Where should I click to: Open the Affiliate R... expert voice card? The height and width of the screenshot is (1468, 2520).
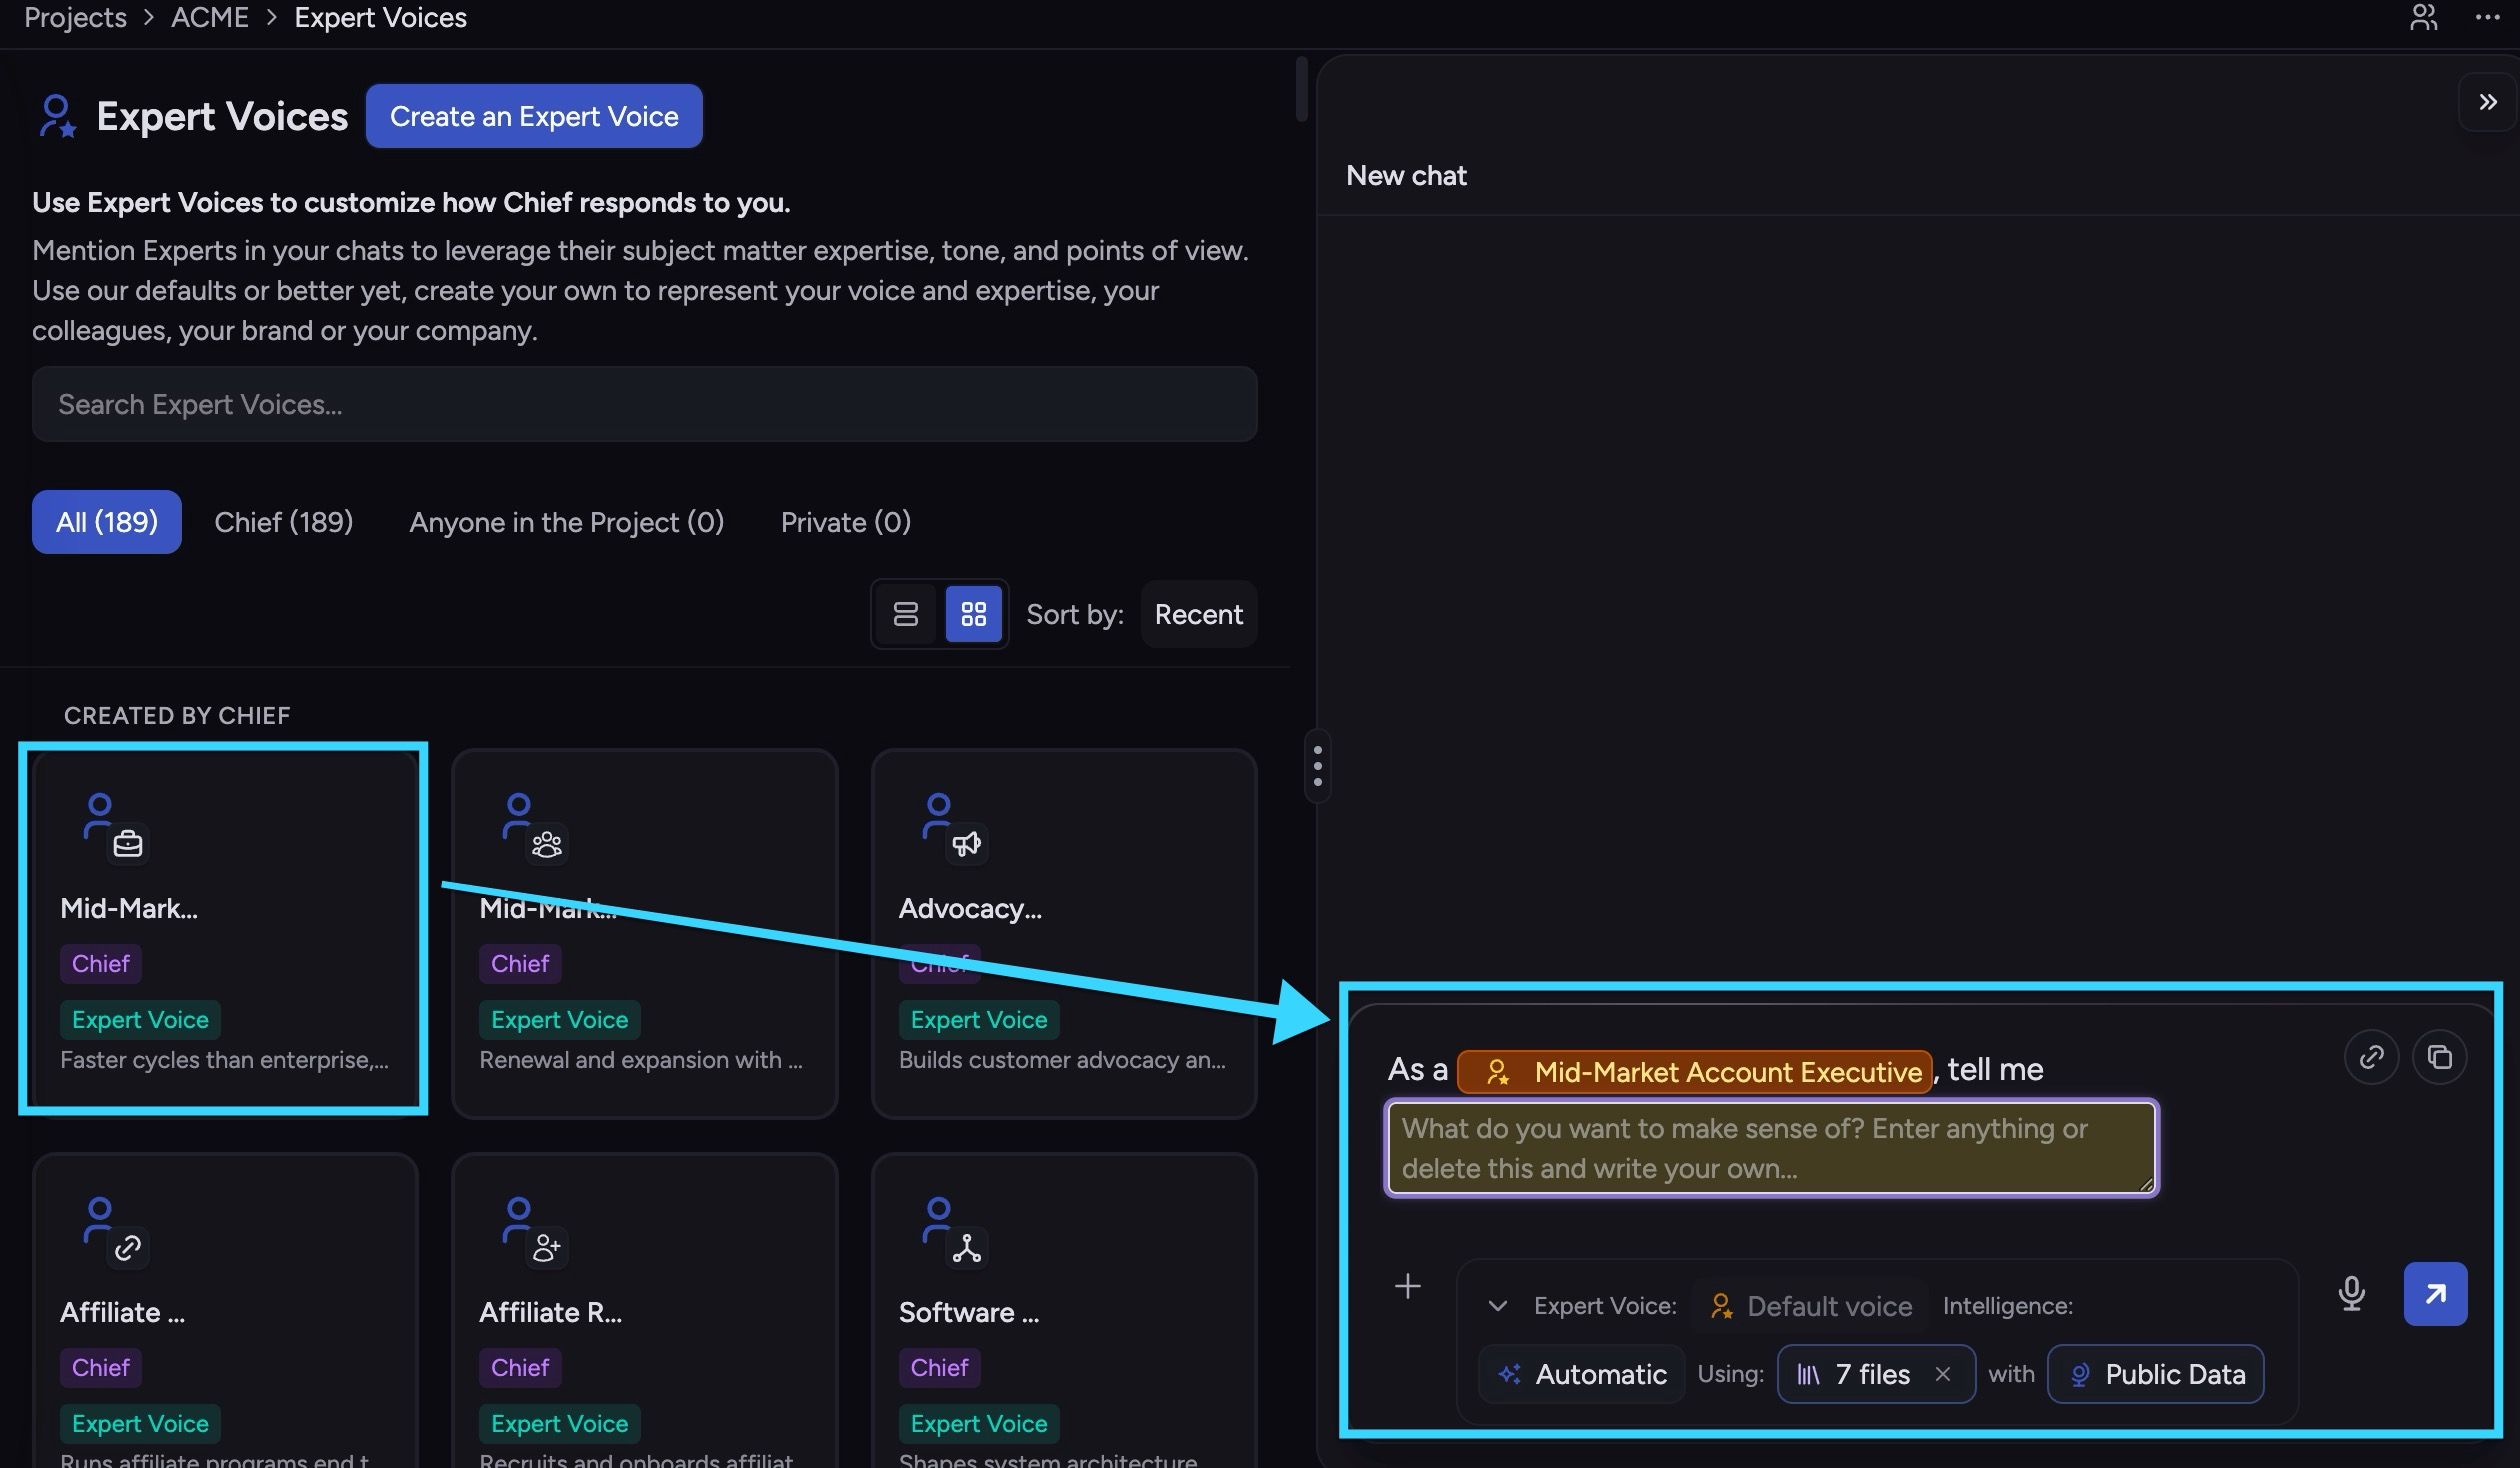(644, 1312)
